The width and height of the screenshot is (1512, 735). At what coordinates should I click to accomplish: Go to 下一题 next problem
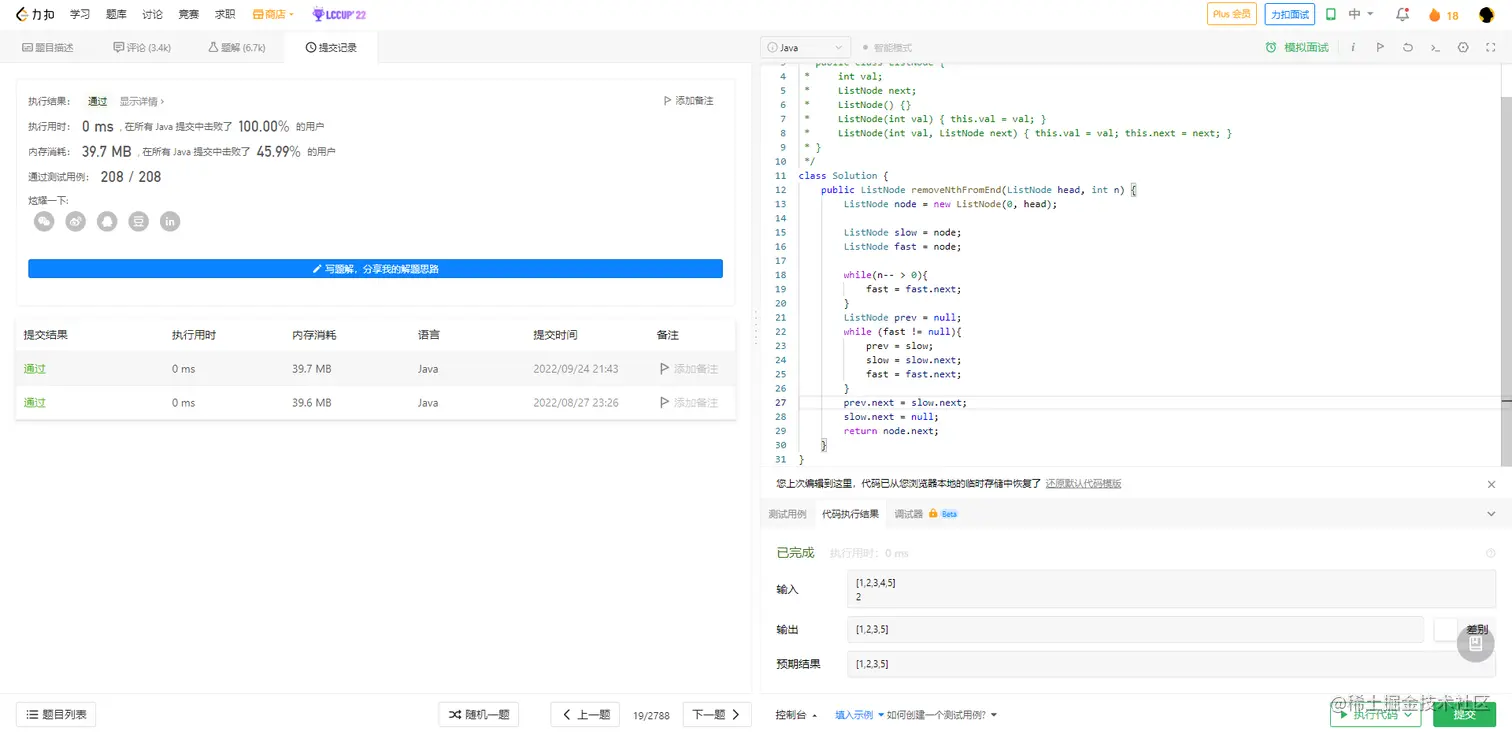pyautogui.click(x=717, y=715)
